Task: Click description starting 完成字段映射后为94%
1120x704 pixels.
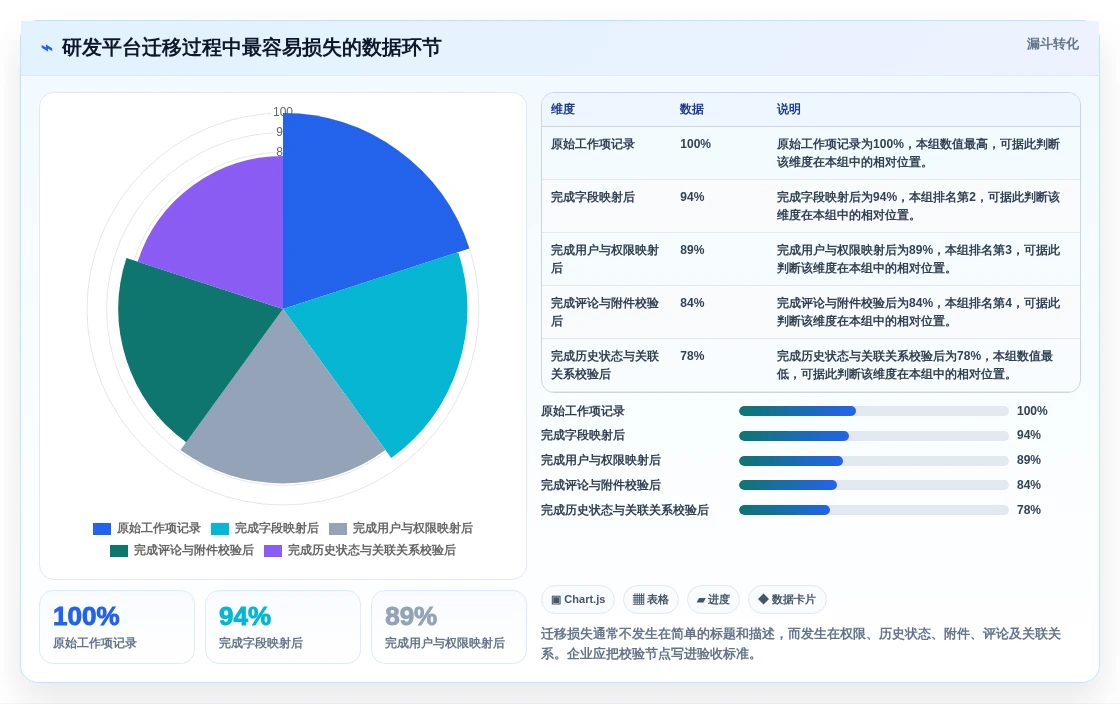Action: 919,206
